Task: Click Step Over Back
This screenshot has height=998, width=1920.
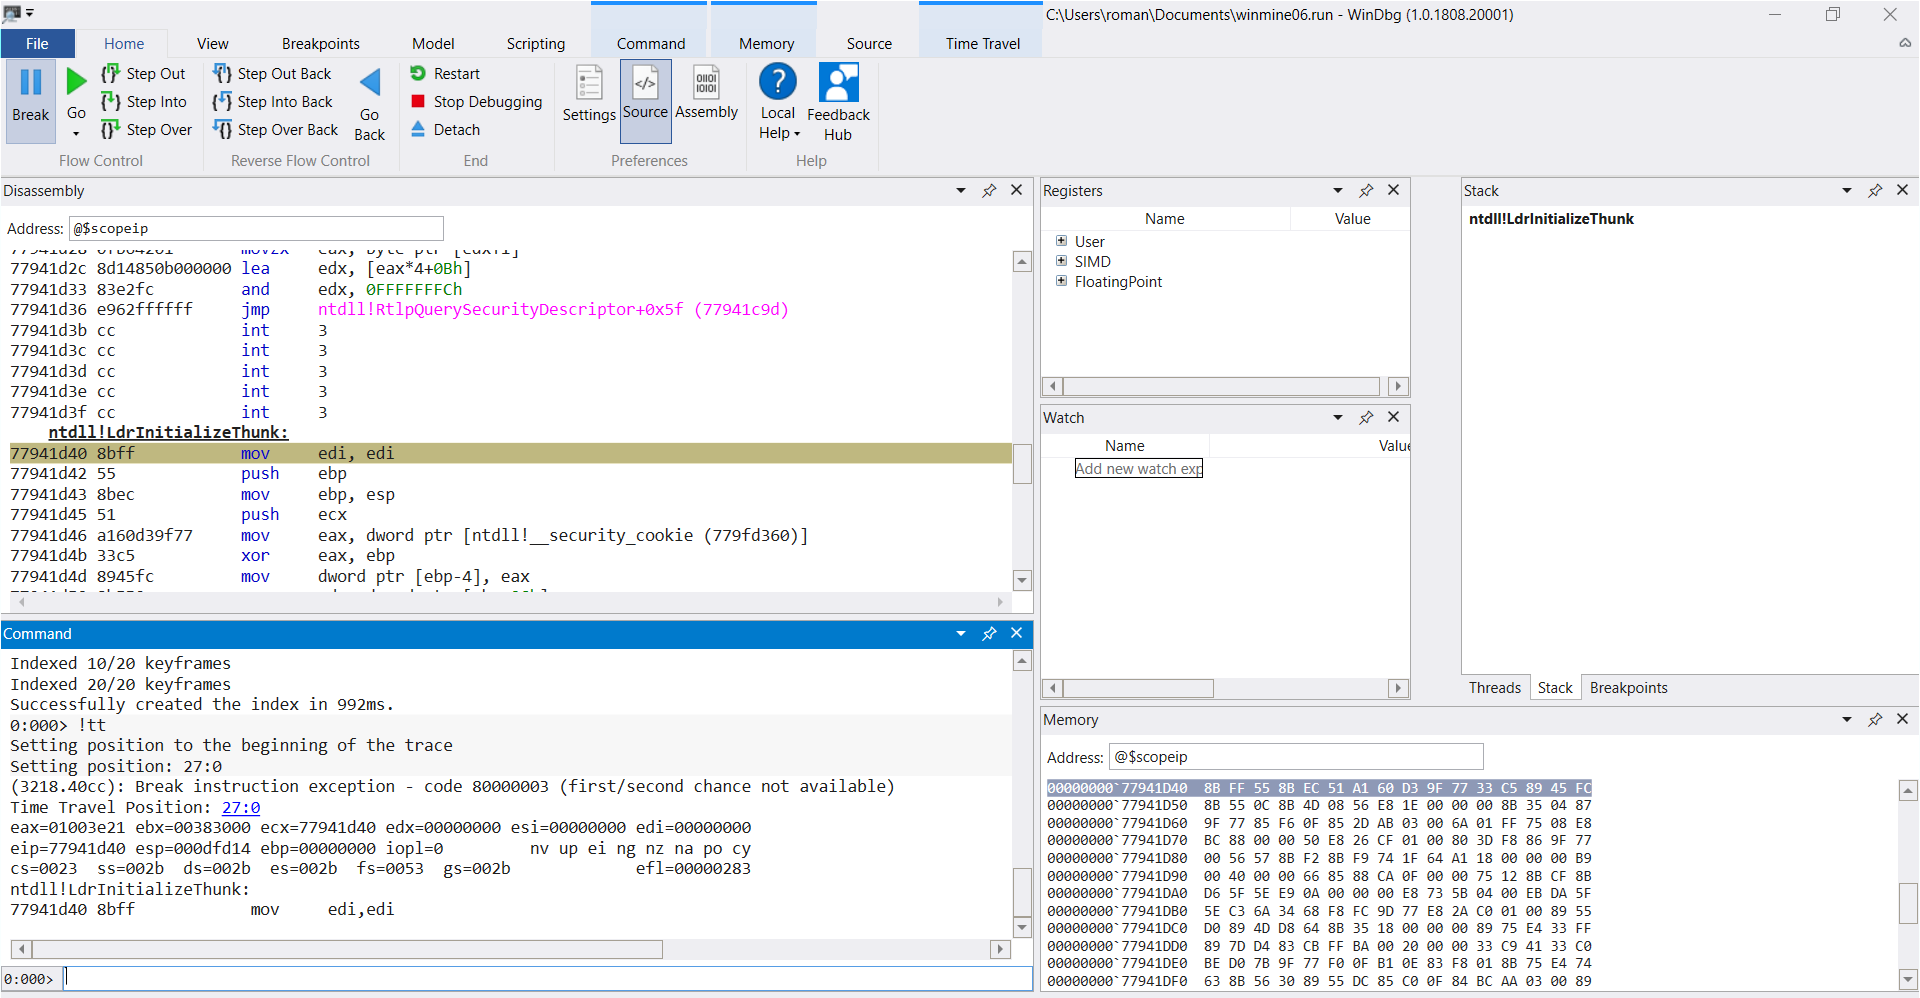Action: 275,129
